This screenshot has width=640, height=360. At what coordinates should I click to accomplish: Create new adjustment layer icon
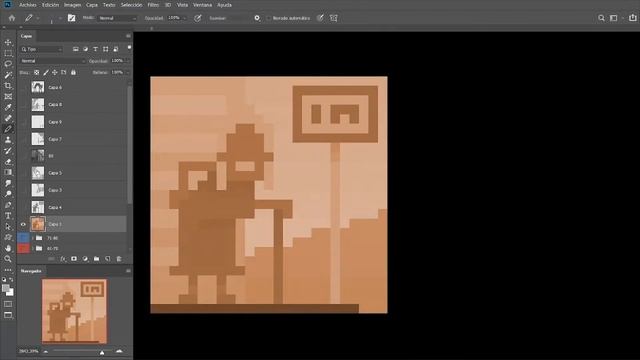[x=85, y=259]
